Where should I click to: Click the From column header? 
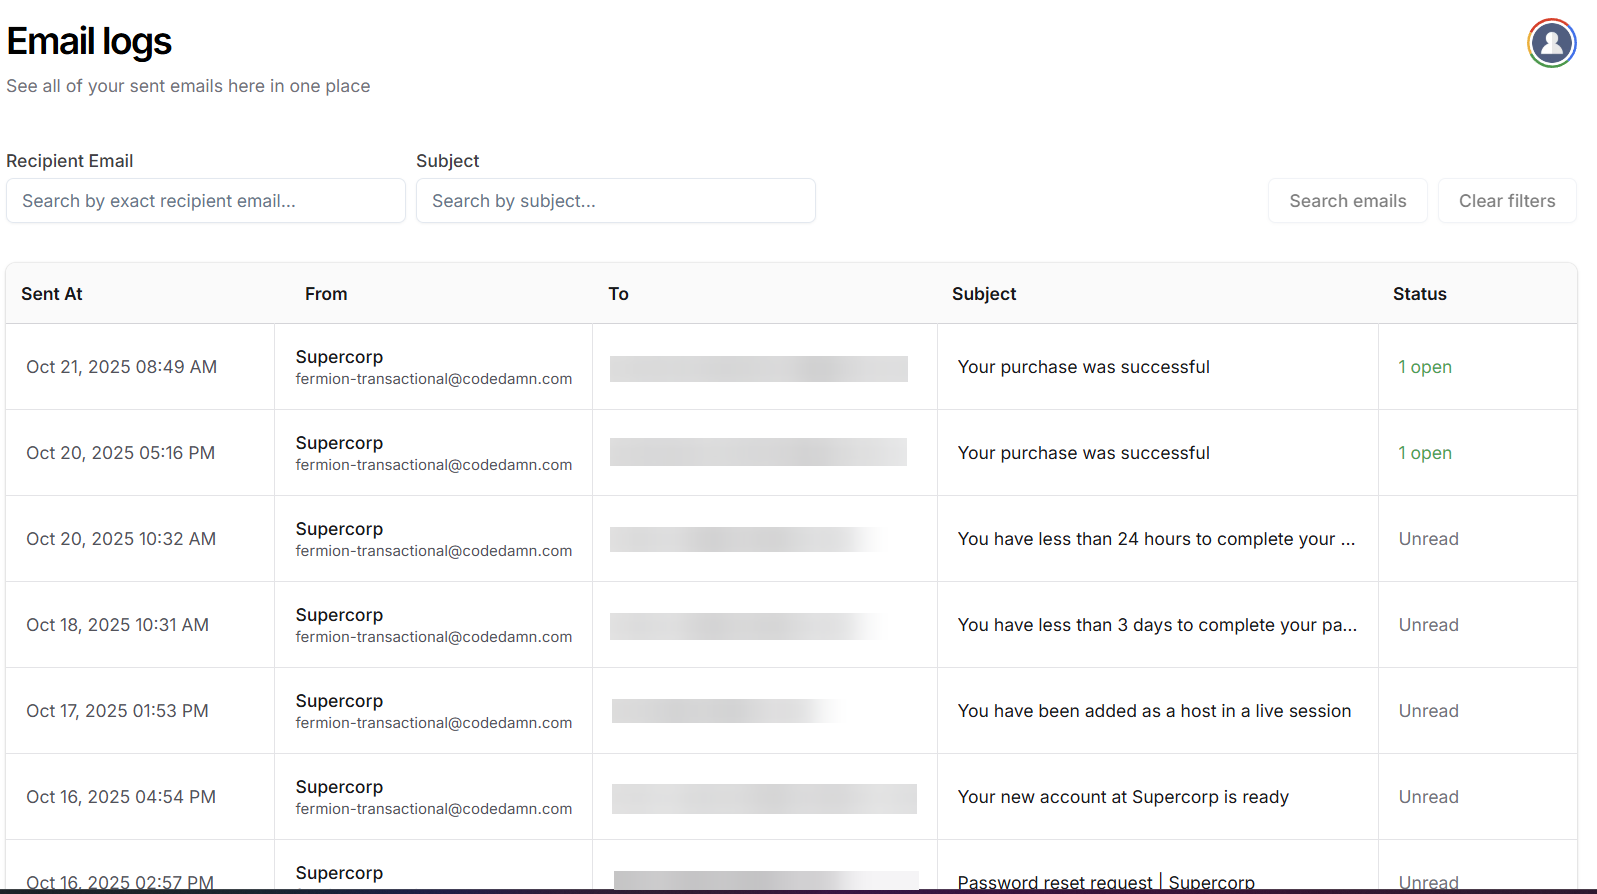click(326, 294)
